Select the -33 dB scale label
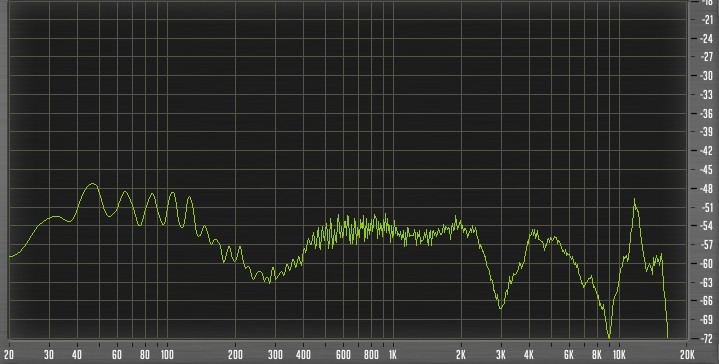The height and width of the screenshot is (364, 719). tap(707, 94)
